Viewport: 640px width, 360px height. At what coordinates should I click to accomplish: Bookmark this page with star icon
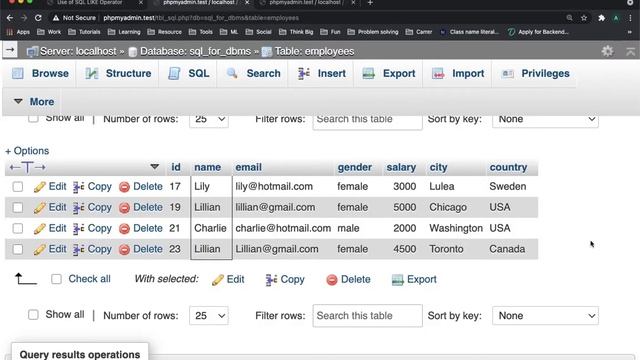584,18
